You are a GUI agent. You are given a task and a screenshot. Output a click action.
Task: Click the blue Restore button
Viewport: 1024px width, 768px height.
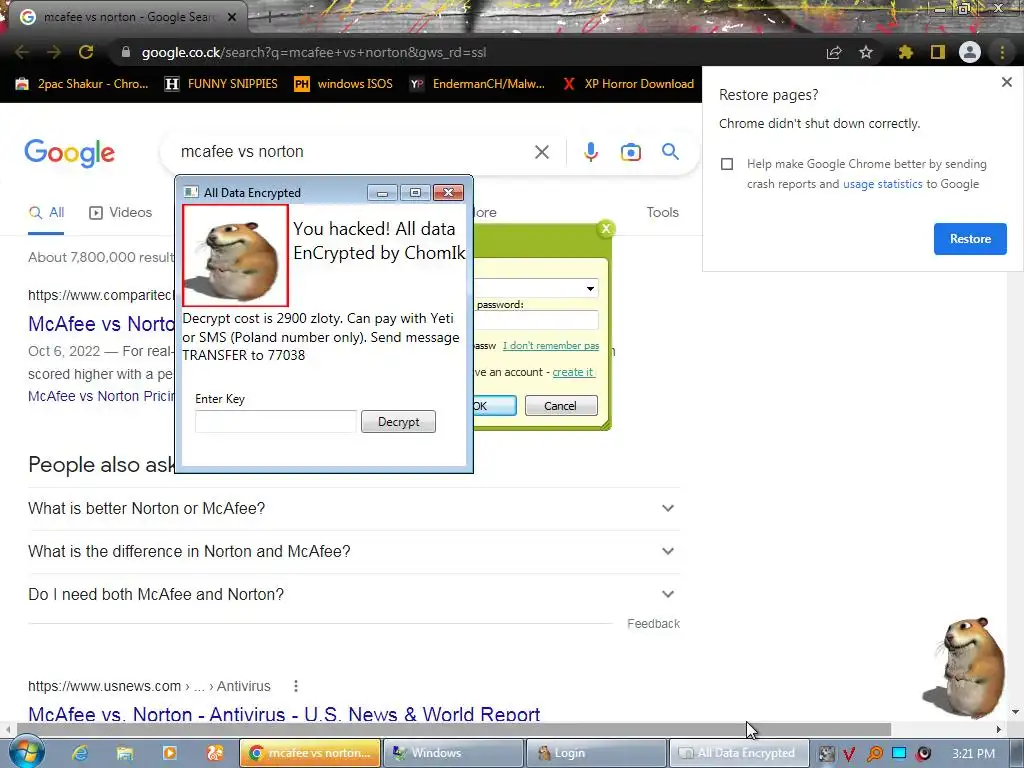coord(970,239)
